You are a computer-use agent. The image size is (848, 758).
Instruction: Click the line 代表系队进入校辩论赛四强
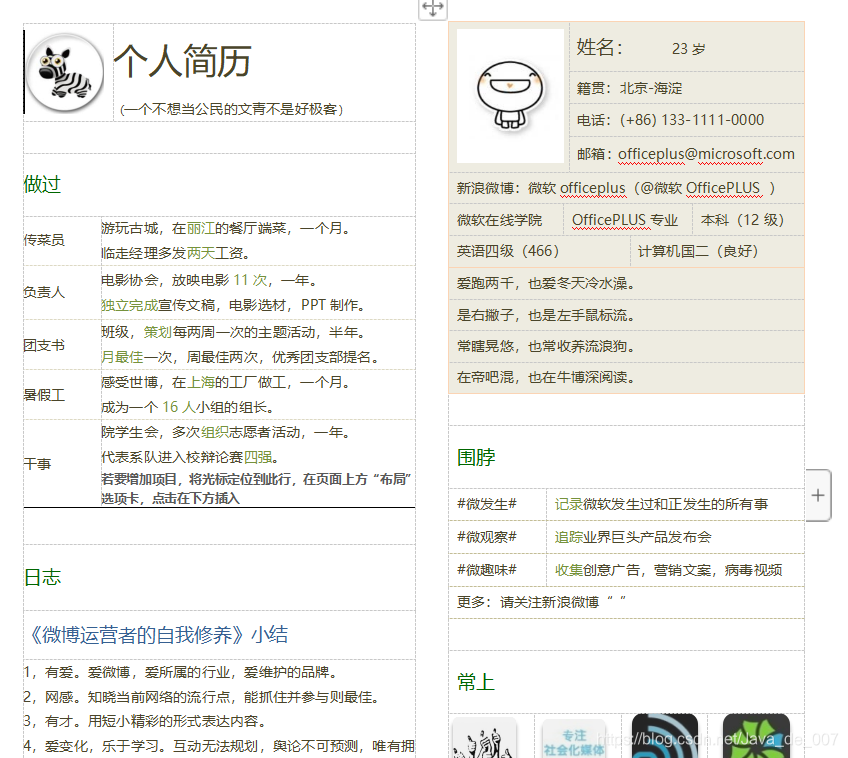point(190,457)
